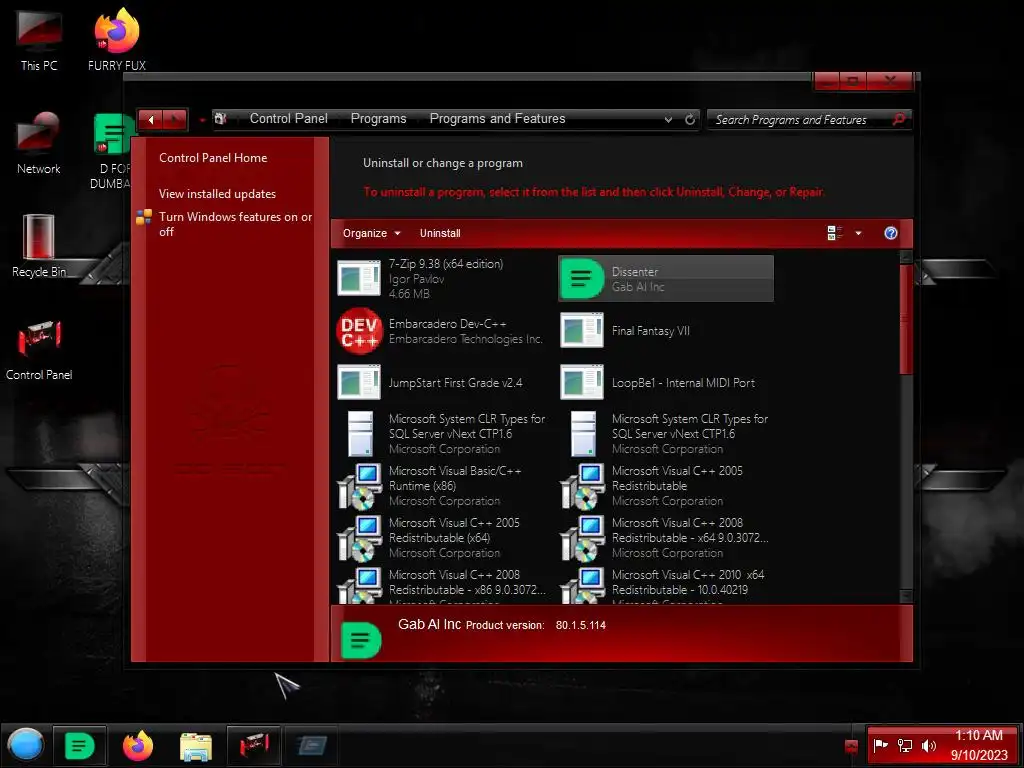Expand the address bar history dropdown
1024x768 pixels.
668,120
